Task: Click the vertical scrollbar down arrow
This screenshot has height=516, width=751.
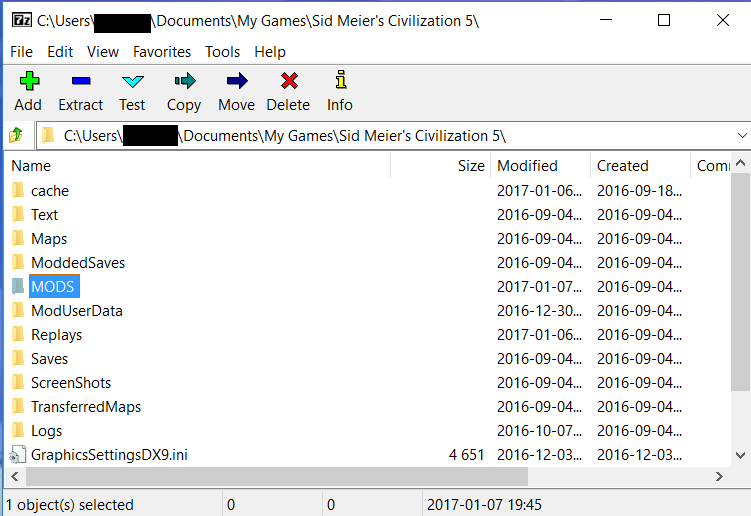Action: (x=740, y=455)
